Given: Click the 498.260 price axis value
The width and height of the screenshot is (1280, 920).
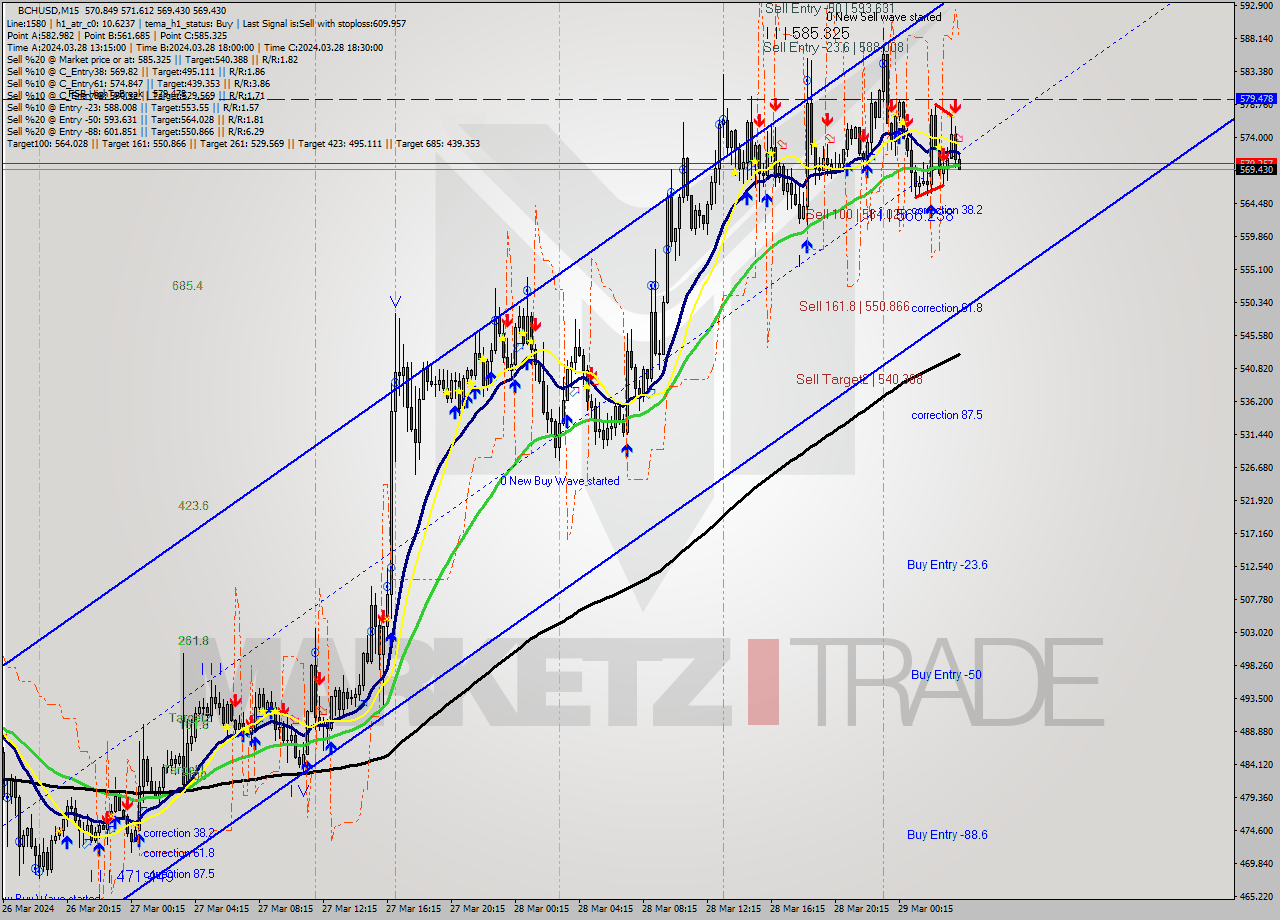Looking at the screenshot, I should [1256, 666].
